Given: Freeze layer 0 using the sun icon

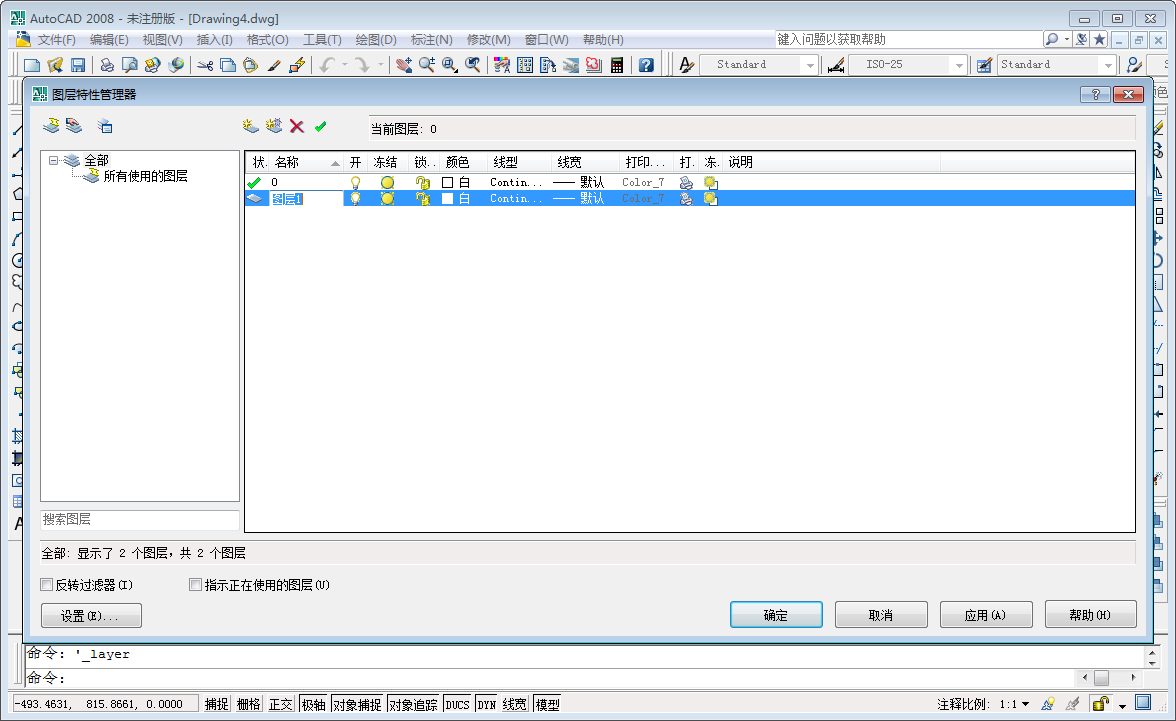Looking at the screenshot, I should point(387,182).
